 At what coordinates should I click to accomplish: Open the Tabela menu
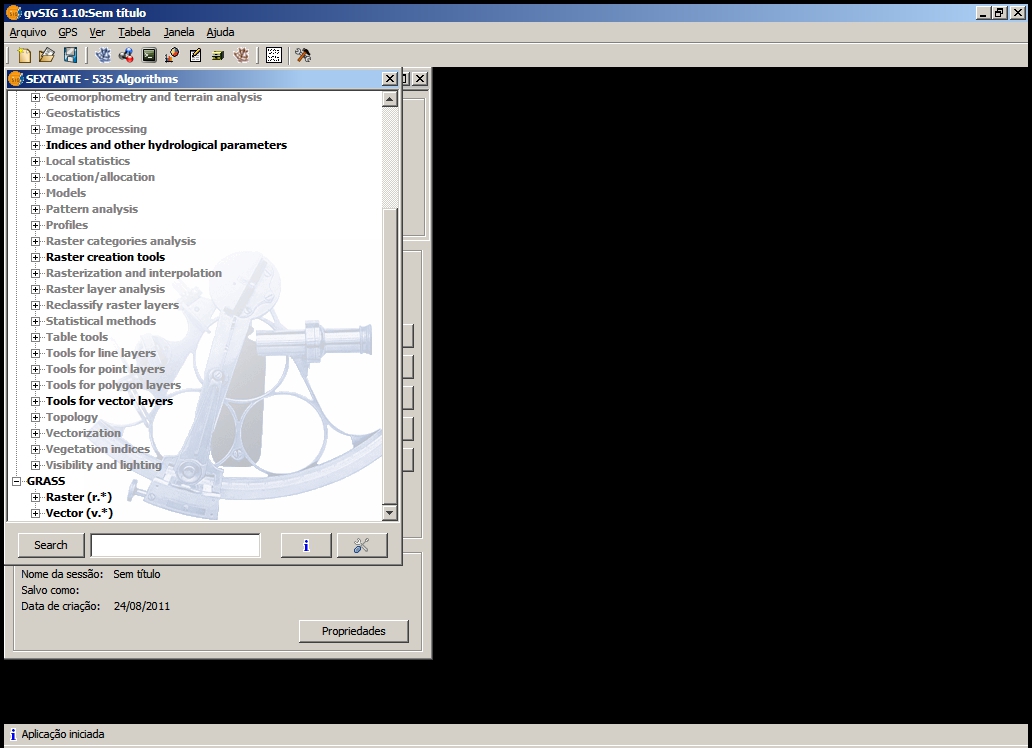click(134, 32)
